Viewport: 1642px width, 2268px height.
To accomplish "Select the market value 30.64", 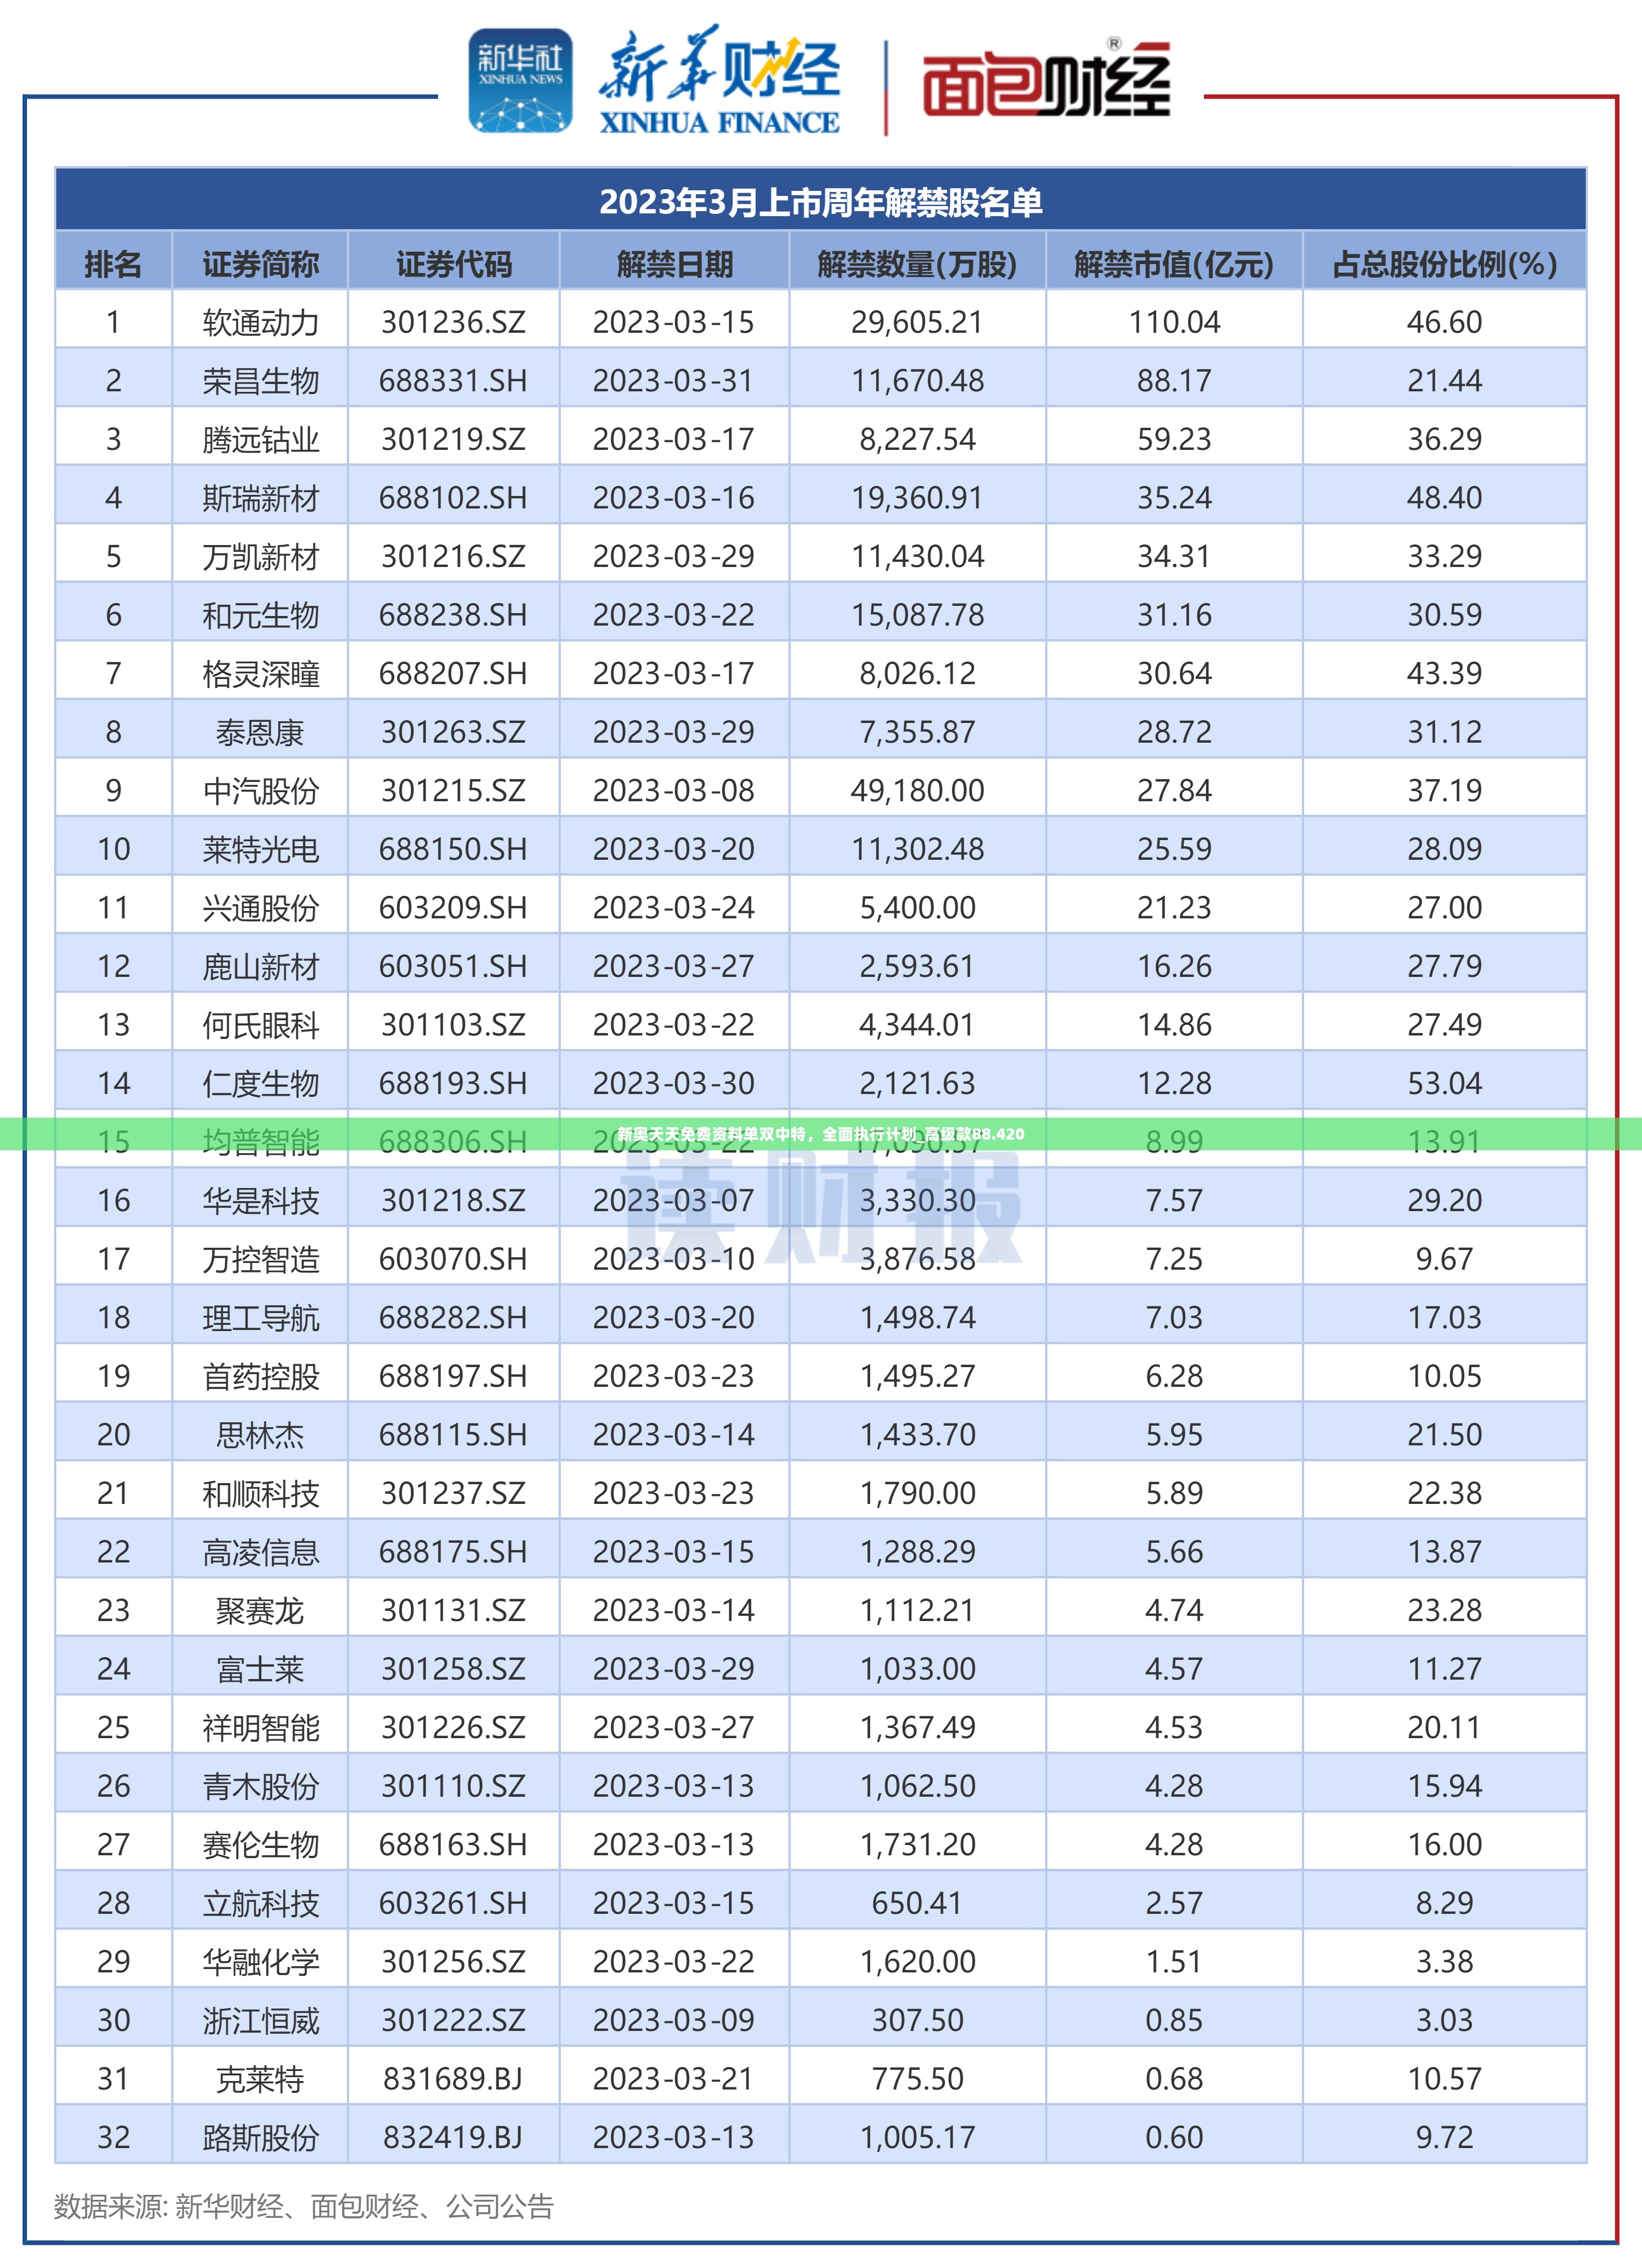I will (1174, 674).
